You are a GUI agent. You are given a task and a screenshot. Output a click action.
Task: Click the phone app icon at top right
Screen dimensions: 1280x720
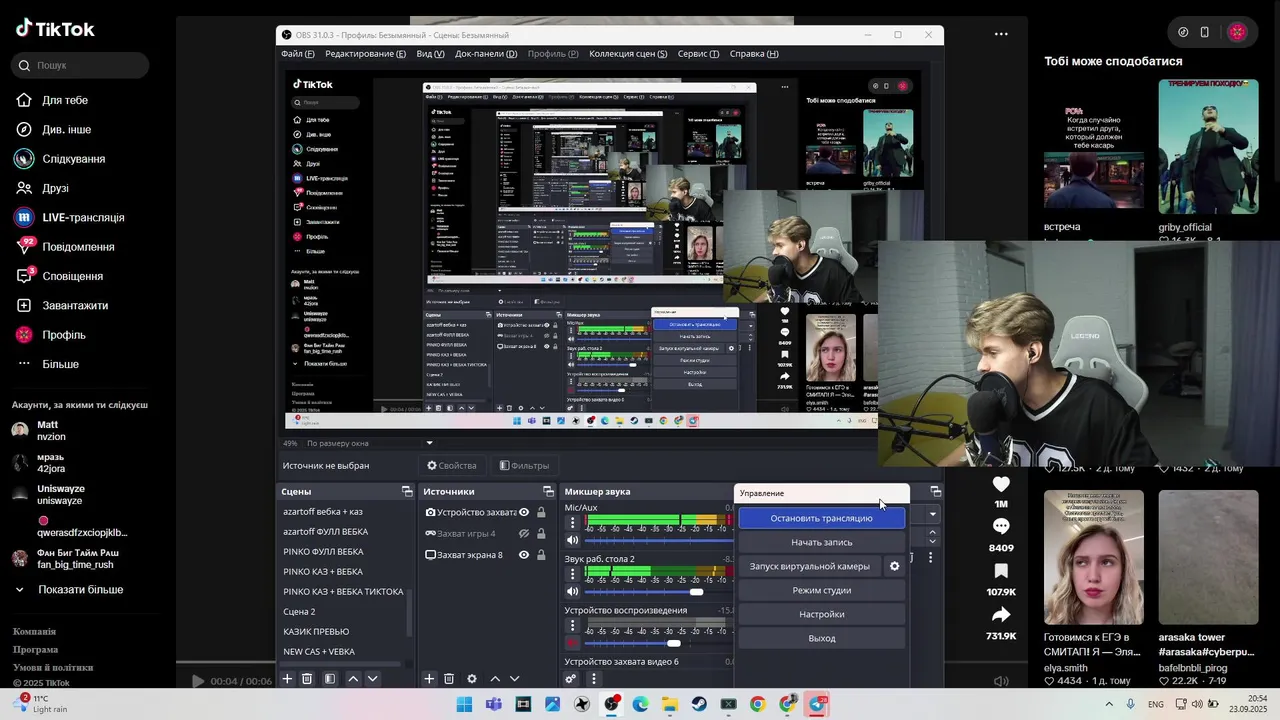tap(1205, 32)
